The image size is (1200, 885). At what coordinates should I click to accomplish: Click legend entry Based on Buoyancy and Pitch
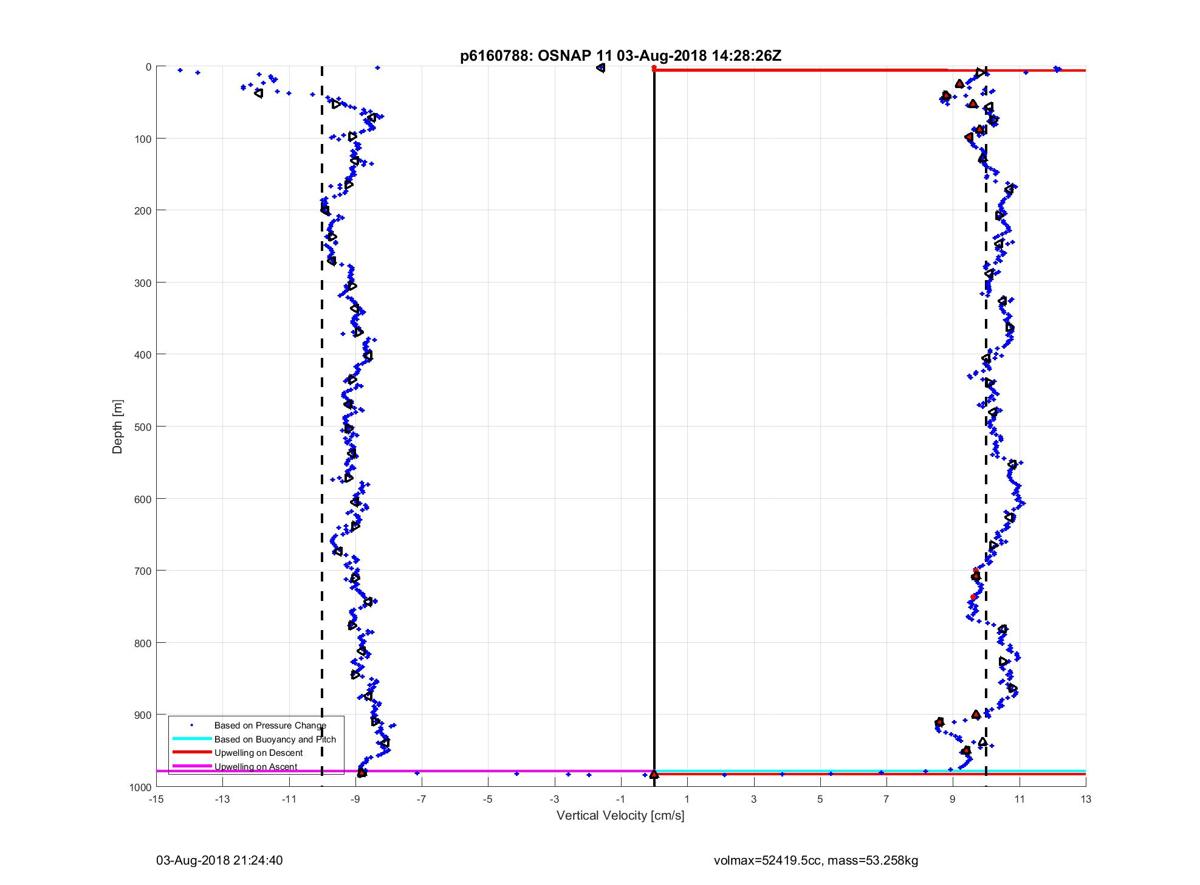coord(275,739)
